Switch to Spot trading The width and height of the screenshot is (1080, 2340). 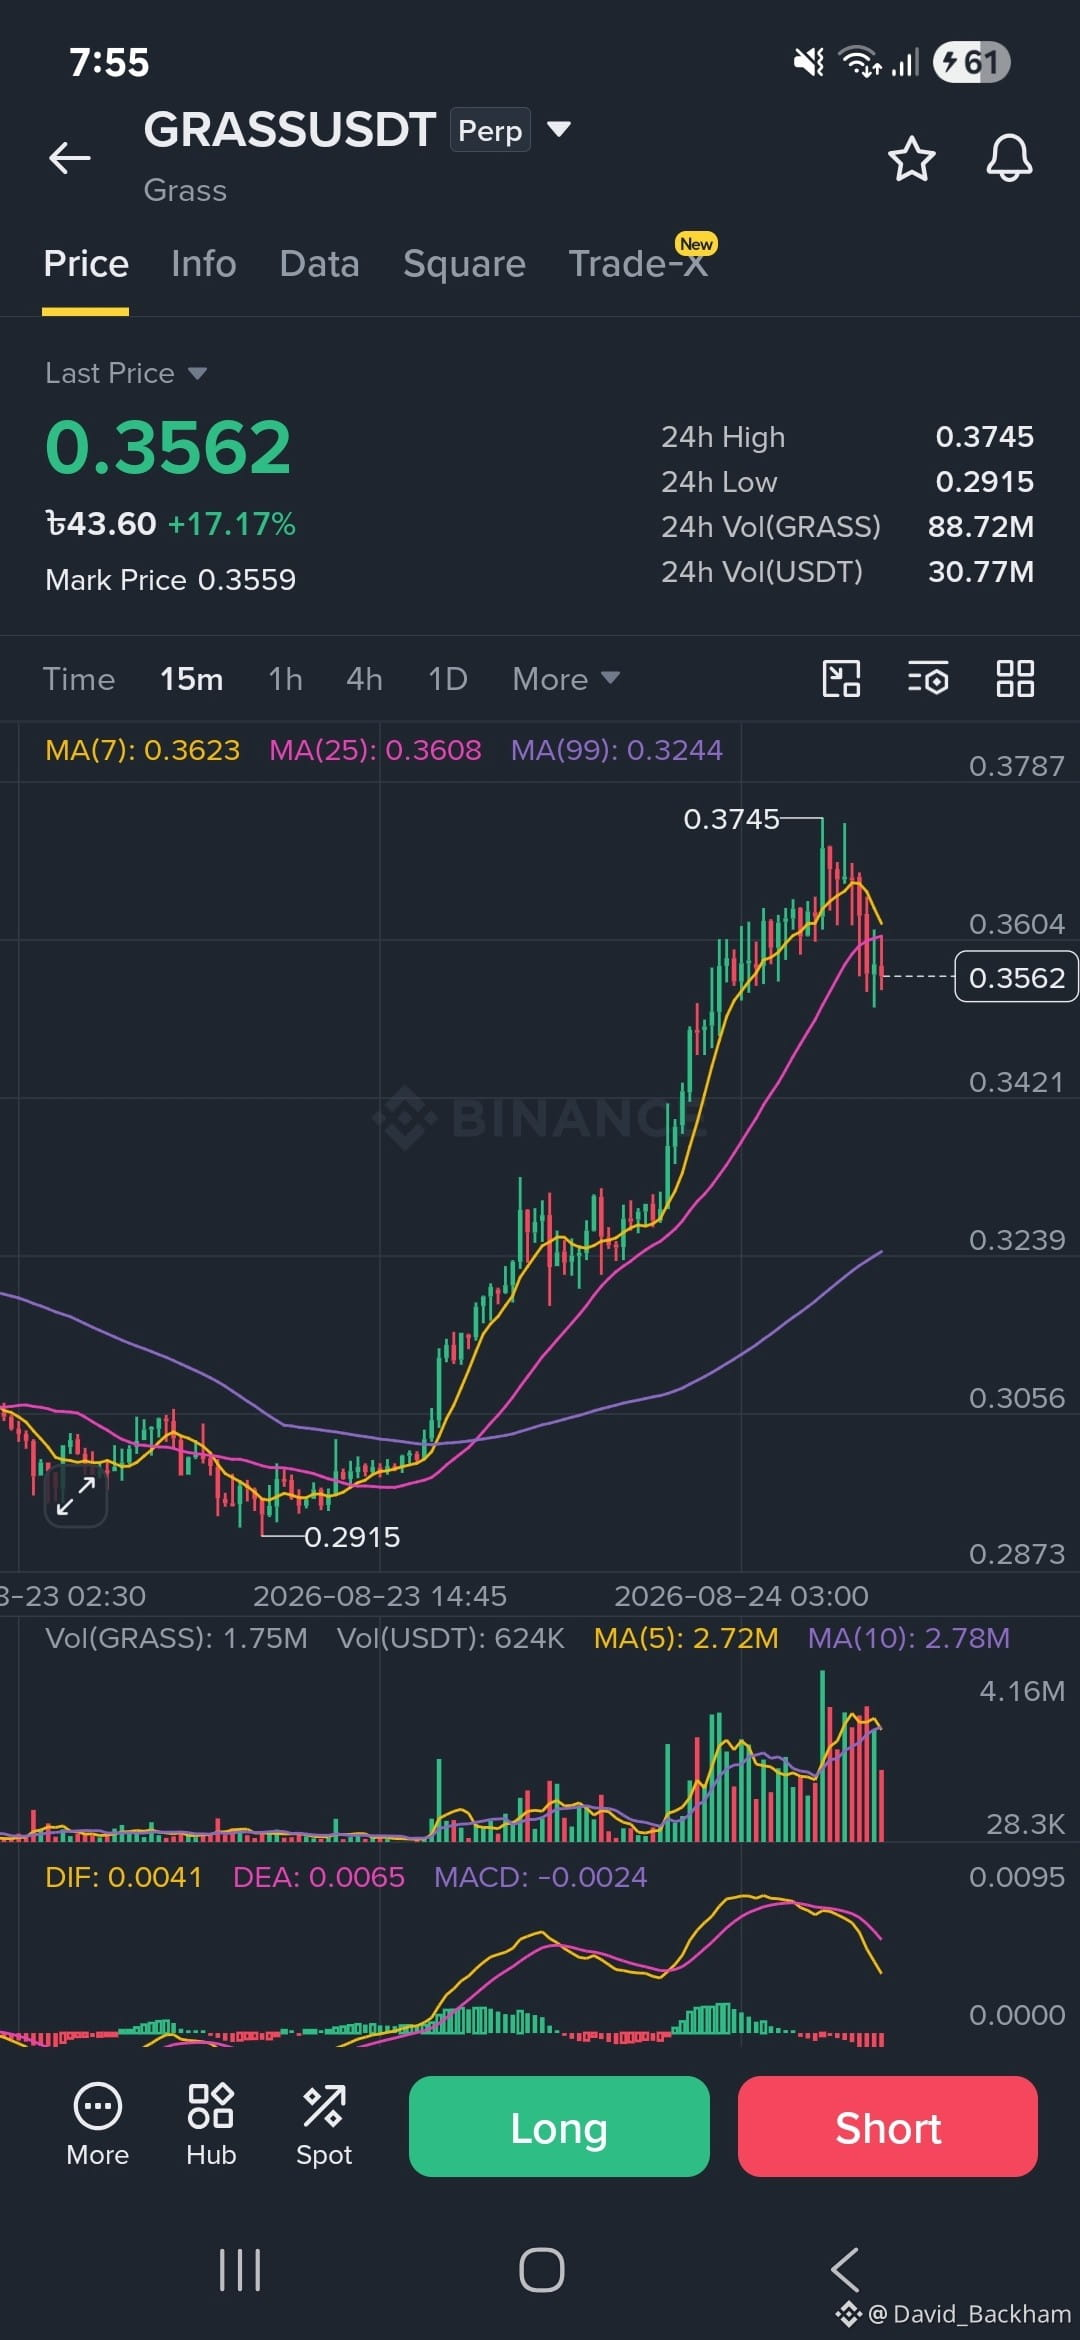click(324, 2125)
